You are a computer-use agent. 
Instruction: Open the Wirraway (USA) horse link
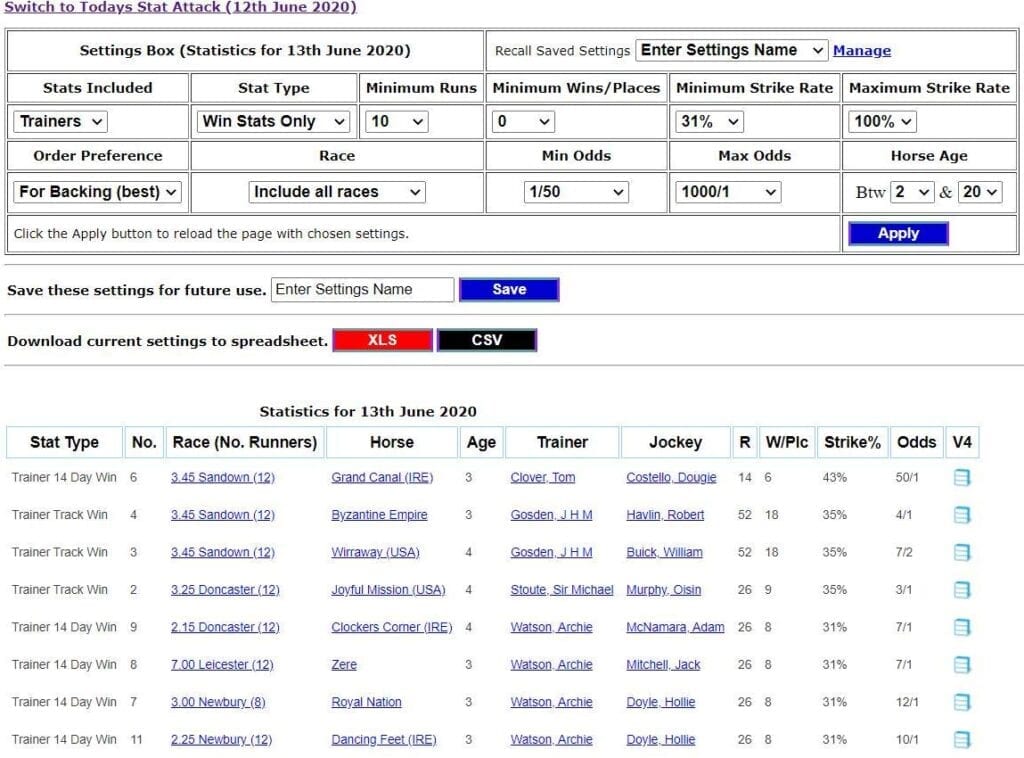[x=376, y=552]
